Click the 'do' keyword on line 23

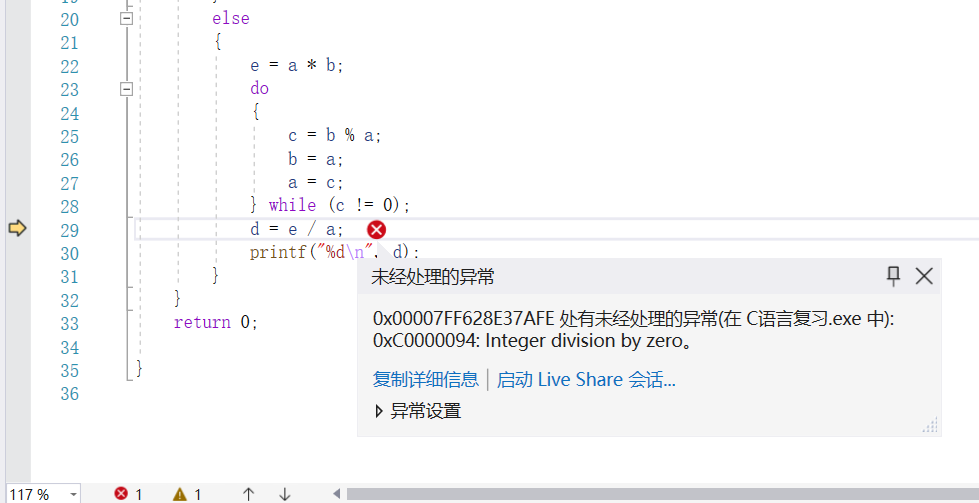coord(259,89)
